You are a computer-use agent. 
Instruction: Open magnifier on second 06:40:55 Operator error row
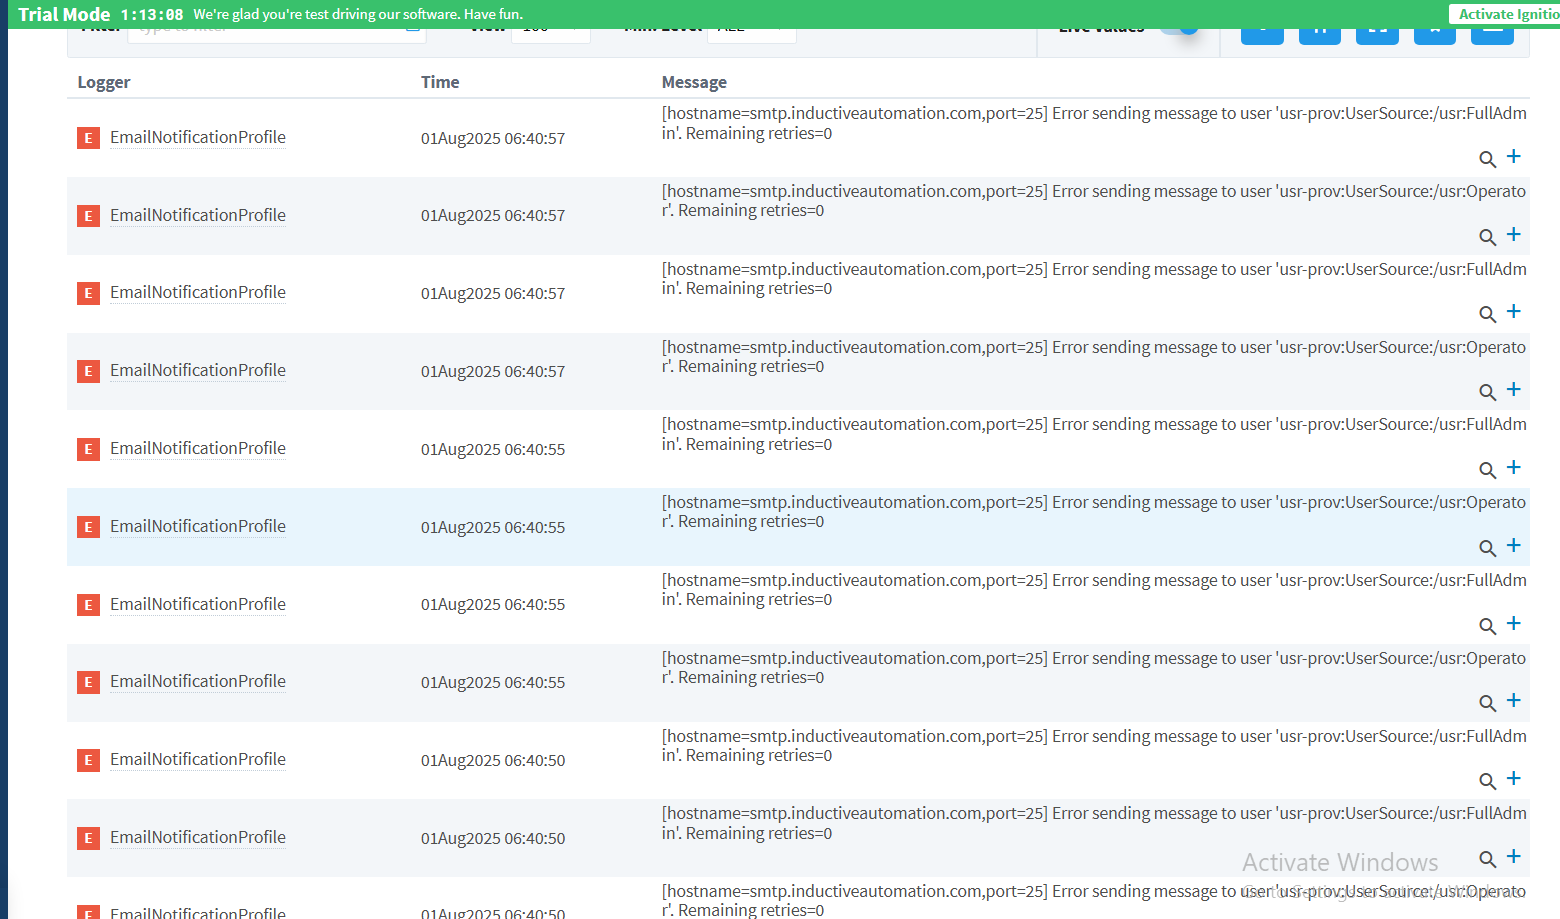tap(1488, 703)
